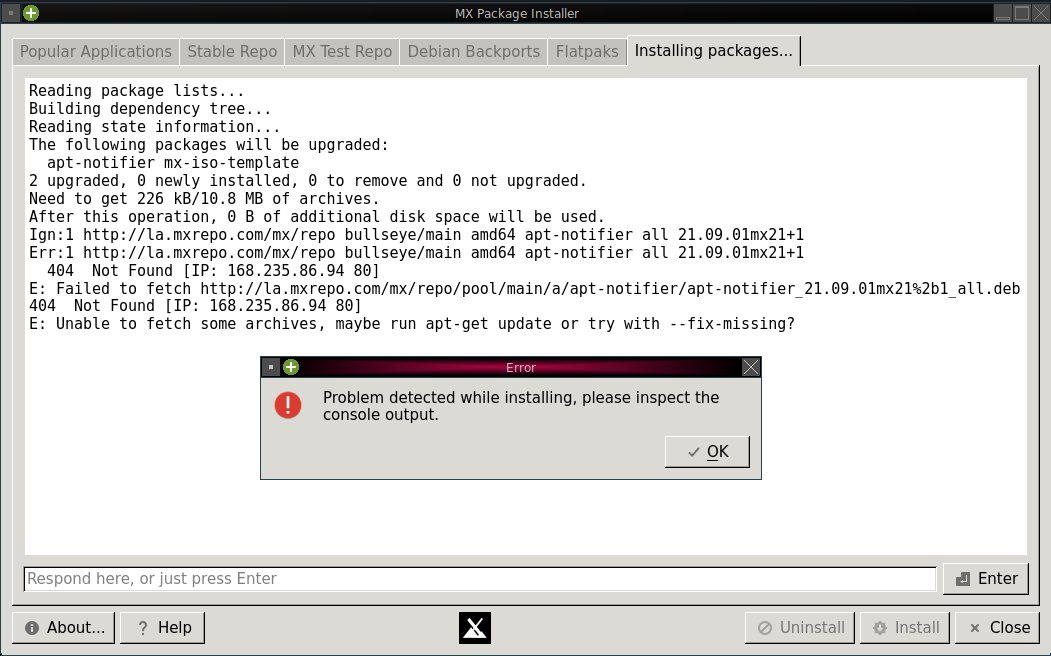Click '2 upgraded, 0 newly installed' line
The height and width of the screenshot is (656, 1051).
tap(308, 181)
